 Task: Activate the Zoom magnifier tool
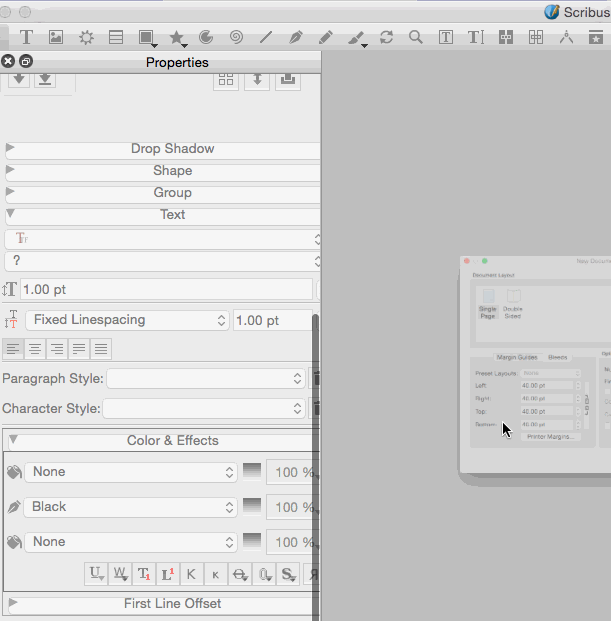click(x=415, y=38)
